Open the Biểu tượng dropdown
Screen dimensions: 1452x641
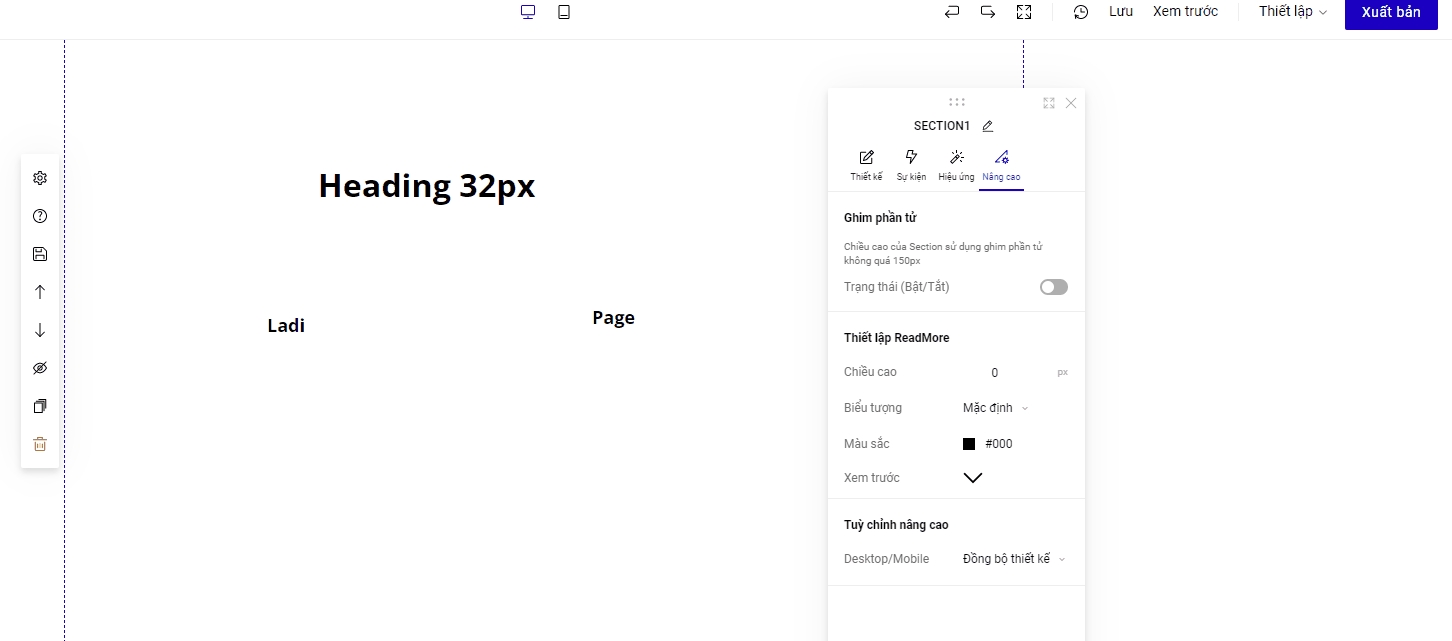pos(995,408)
